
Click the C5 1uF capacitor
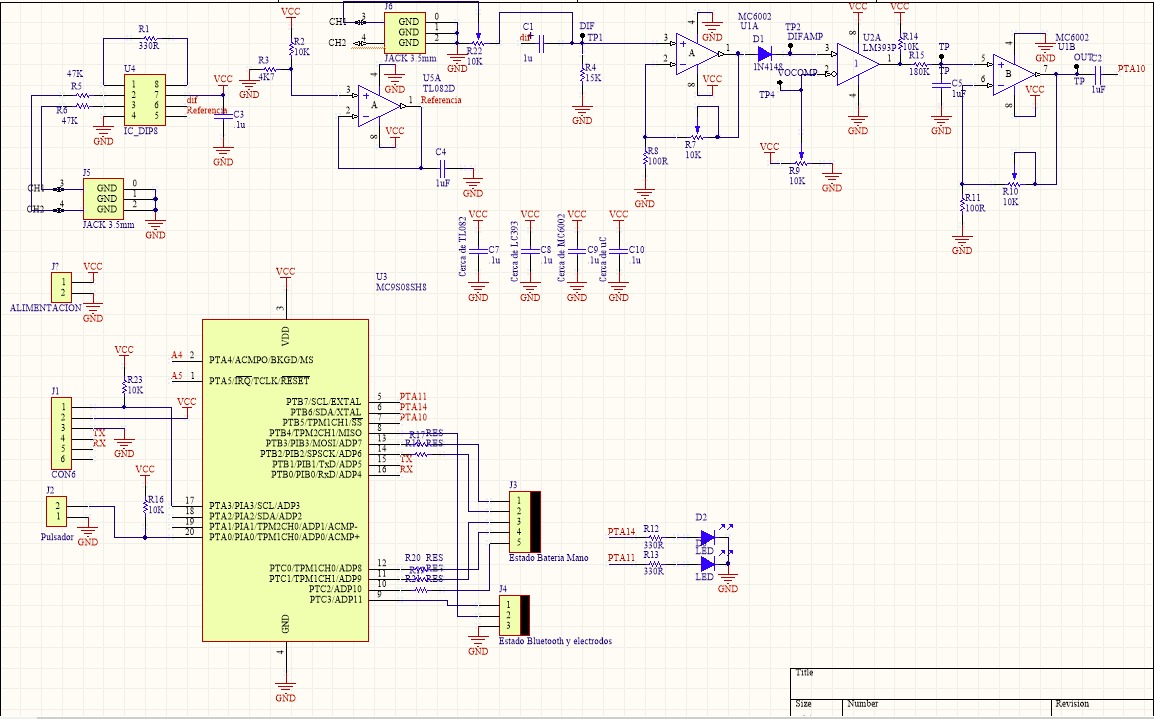click(941, 85)
